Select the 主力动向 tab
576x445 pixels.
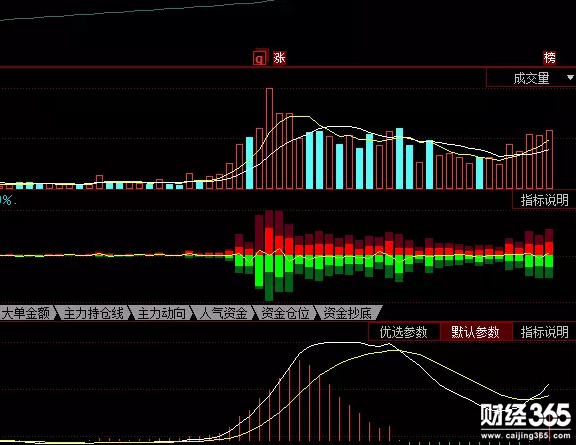(161, 313)
